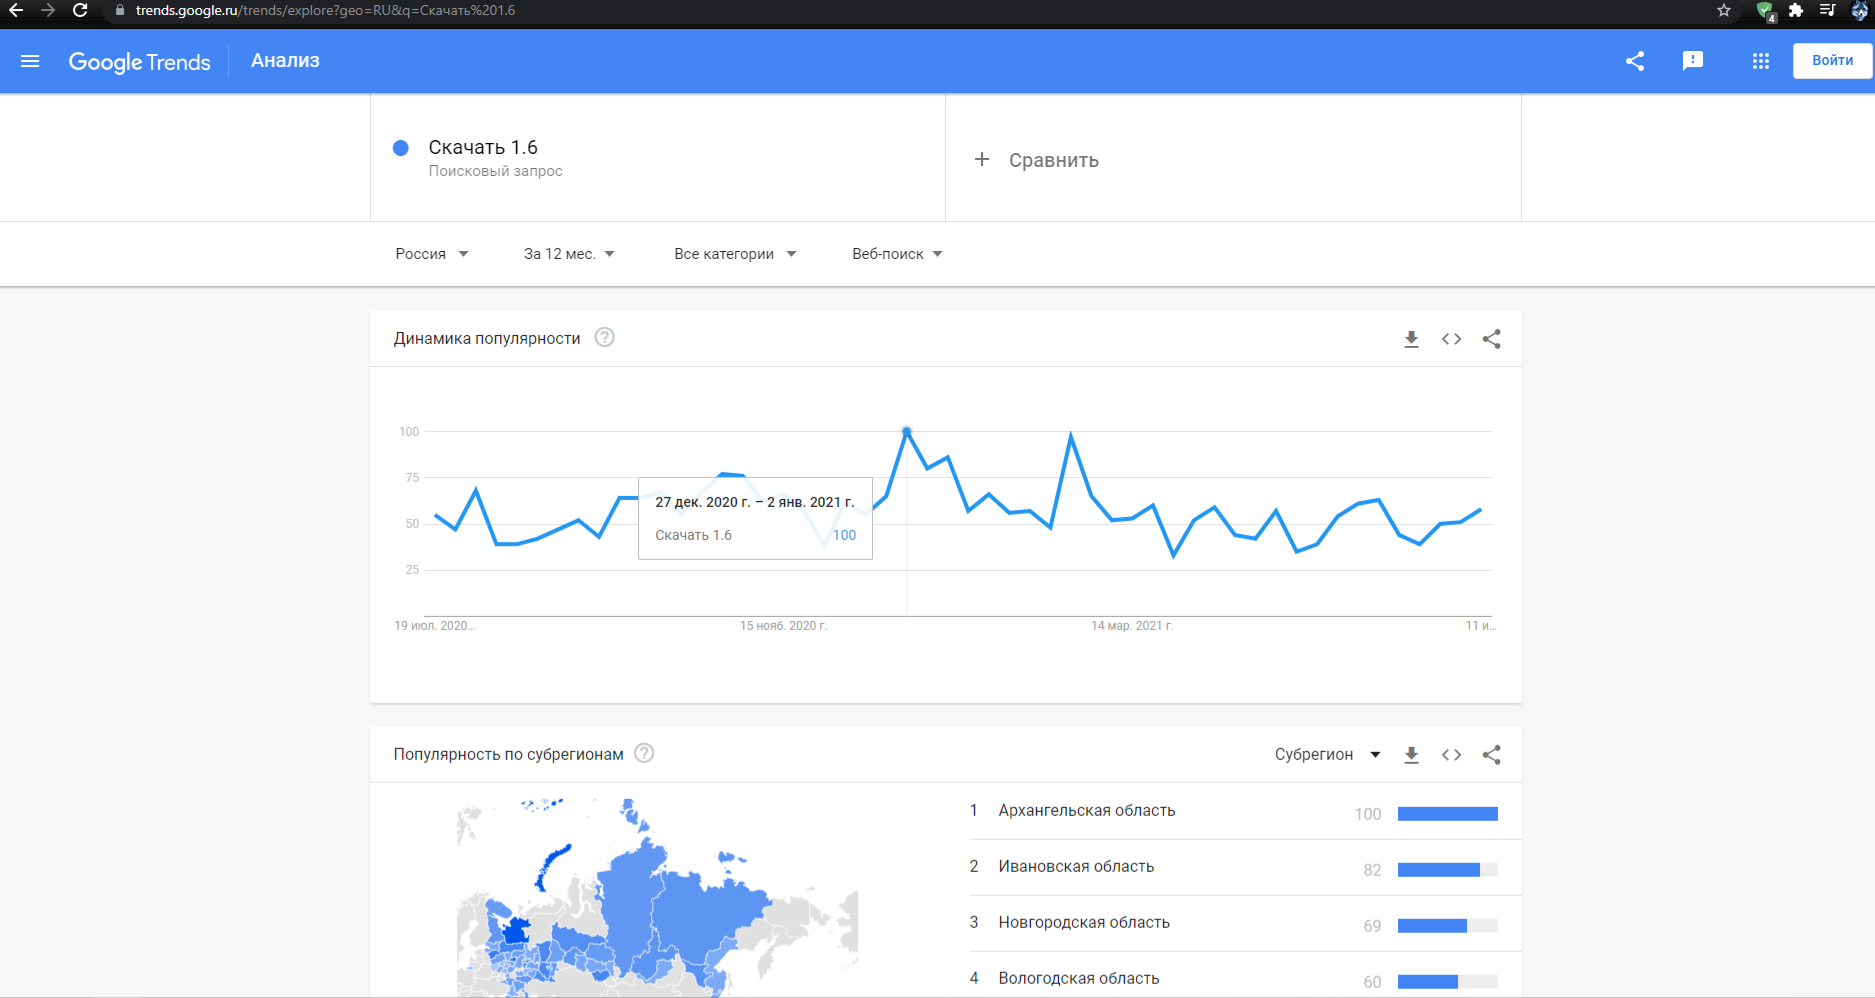This screenshot has width=1875, height=998.
Task: Click the Анализ header title
Action: [x=285, y=61]
